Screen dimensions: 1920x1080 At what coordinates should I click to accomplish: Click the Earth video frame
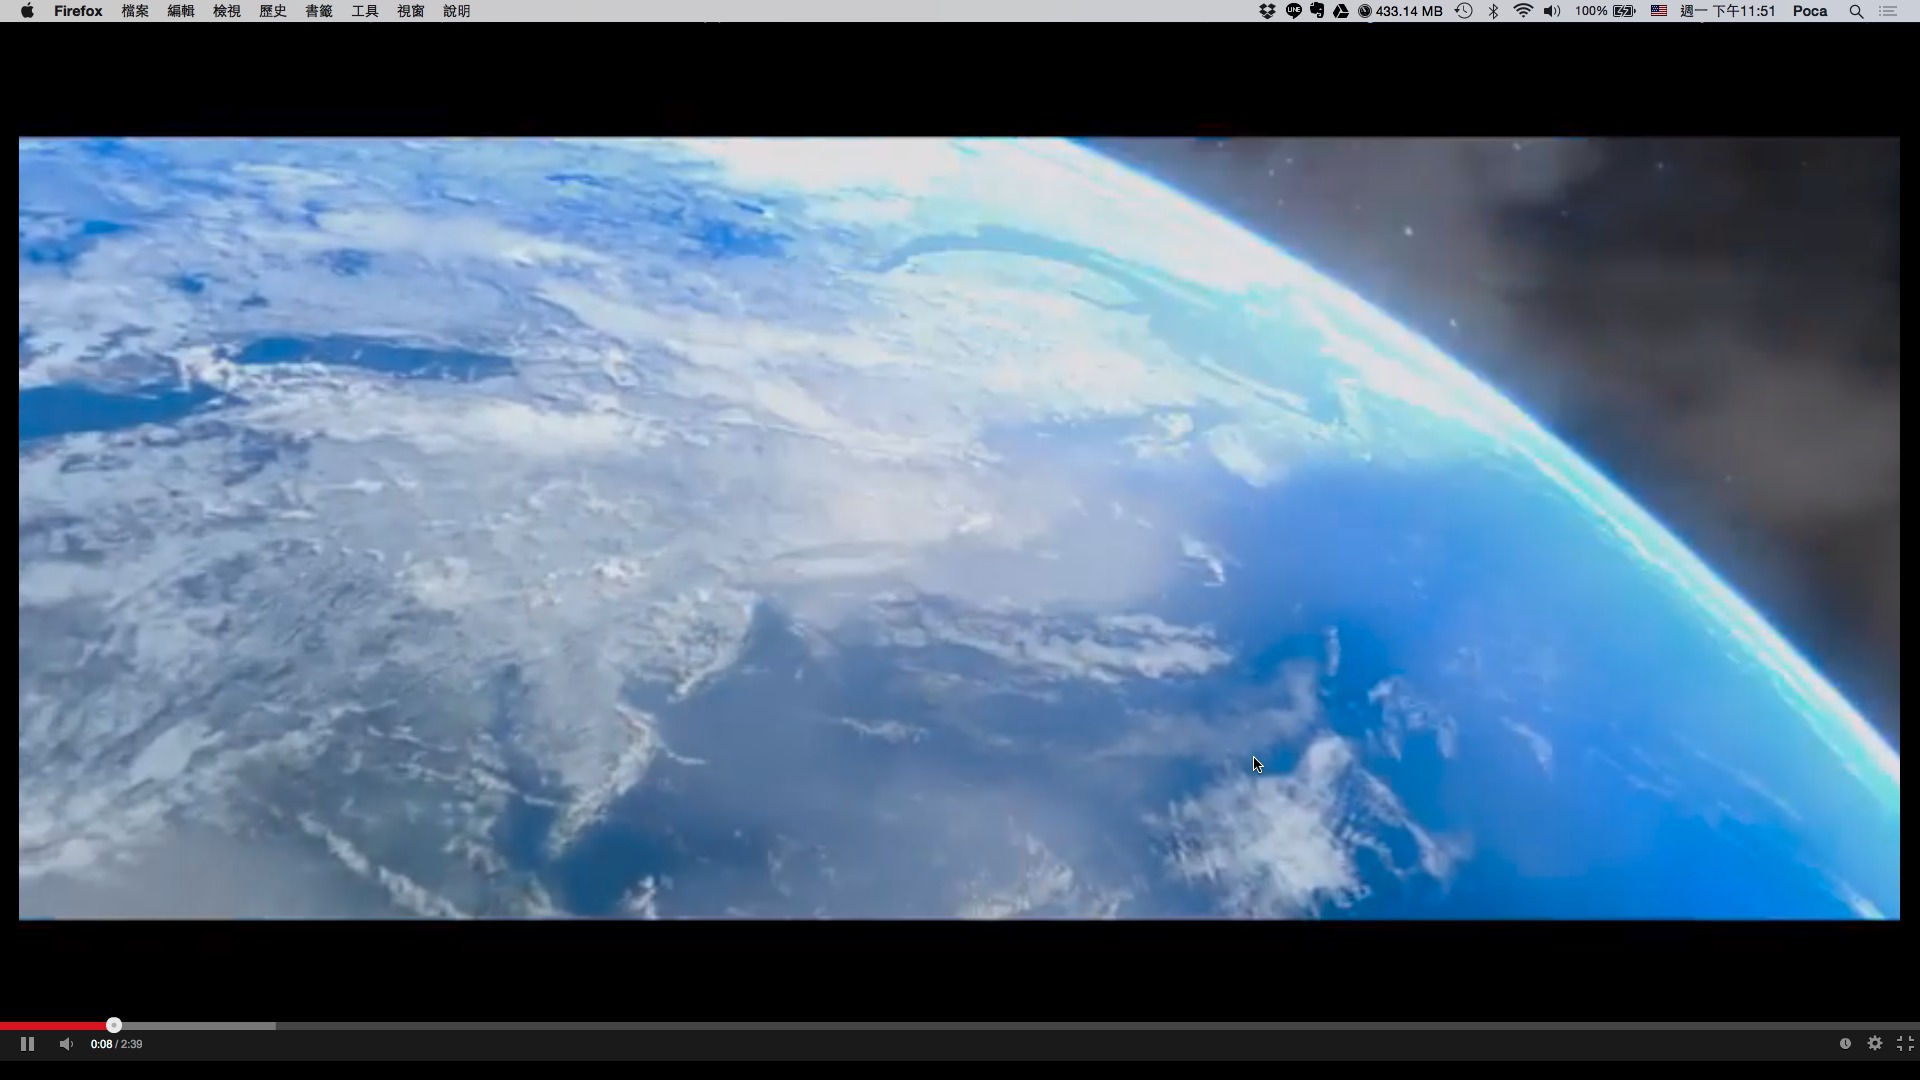pos(958,528)
